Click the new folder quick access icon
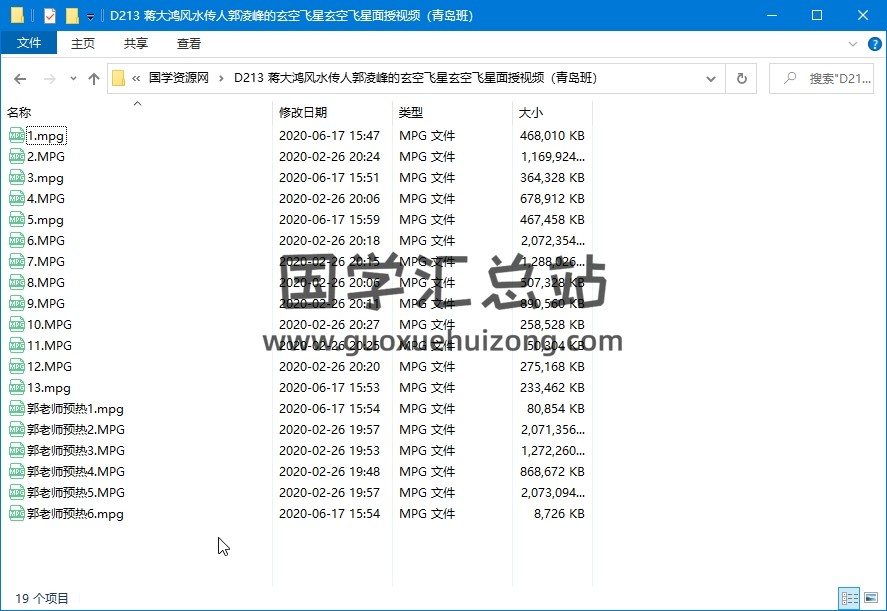 click(72, 15)
